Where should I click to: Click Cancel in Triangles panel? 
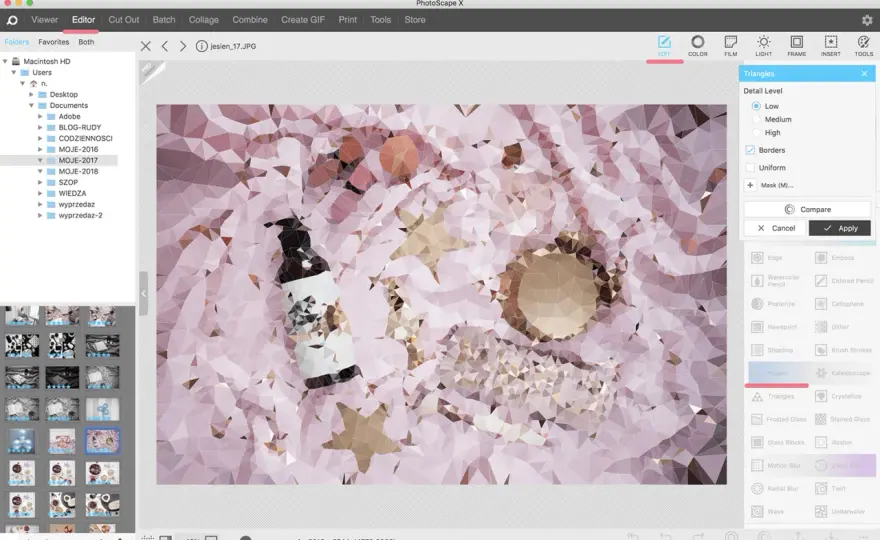click(x=775, y=228)
